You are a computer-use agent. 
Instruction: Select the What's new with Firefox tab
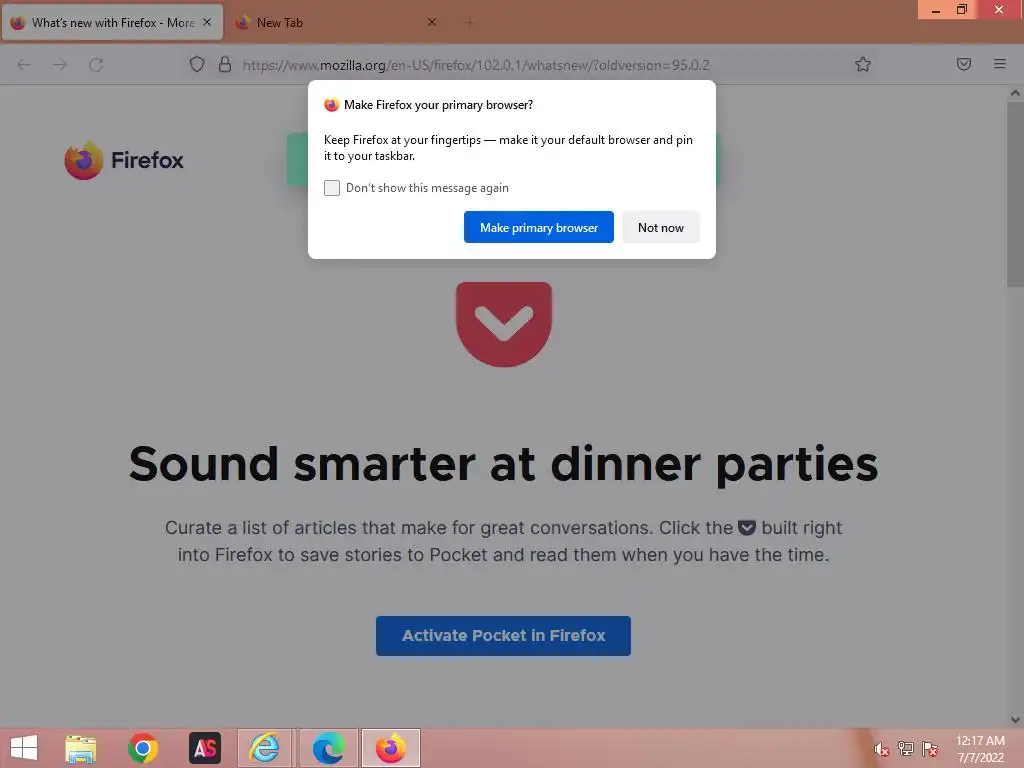click(x=112, y=23)
